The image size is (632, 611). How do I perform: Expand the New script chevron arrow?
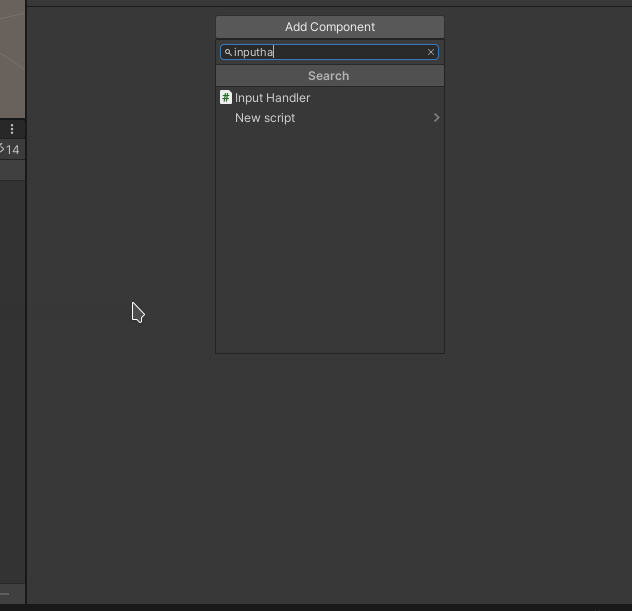pyautogui.click(x=437, y=118)
